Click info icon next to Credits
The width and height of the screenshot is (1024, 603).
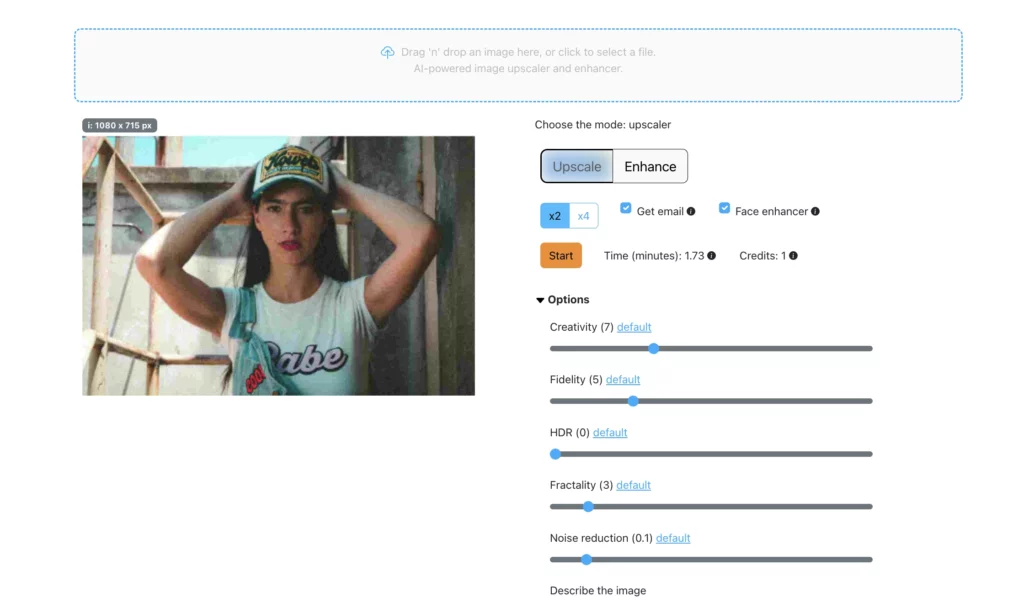[793, 256]
